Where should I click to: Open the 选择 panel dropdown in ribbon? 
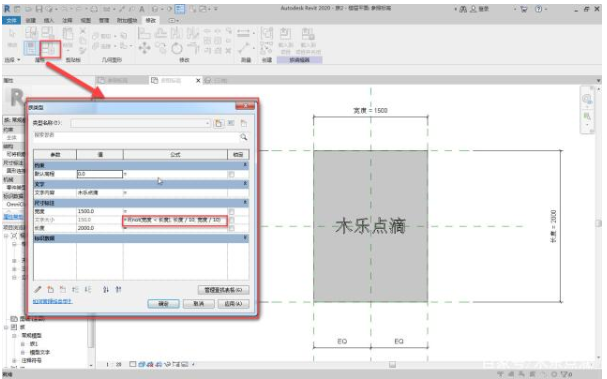pos(12,60)
